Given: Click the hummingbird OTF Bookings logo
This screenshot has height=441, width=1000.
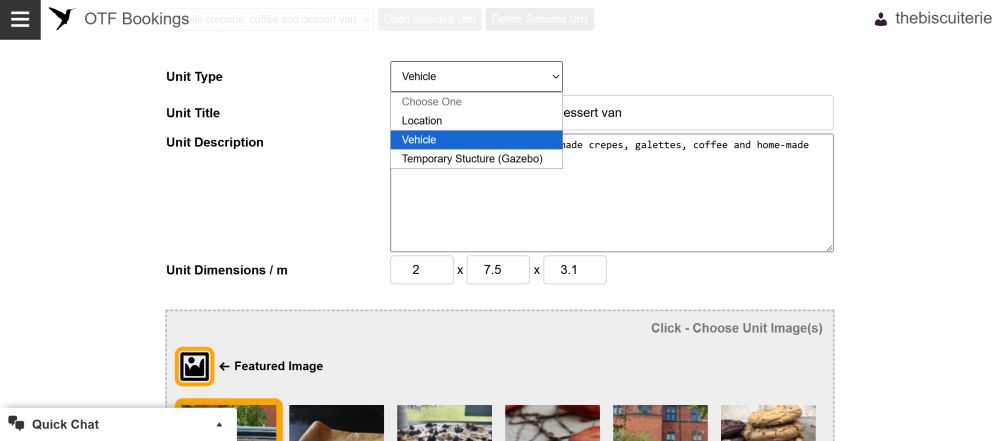Looking at the screenshot, I should pos(62,19).
